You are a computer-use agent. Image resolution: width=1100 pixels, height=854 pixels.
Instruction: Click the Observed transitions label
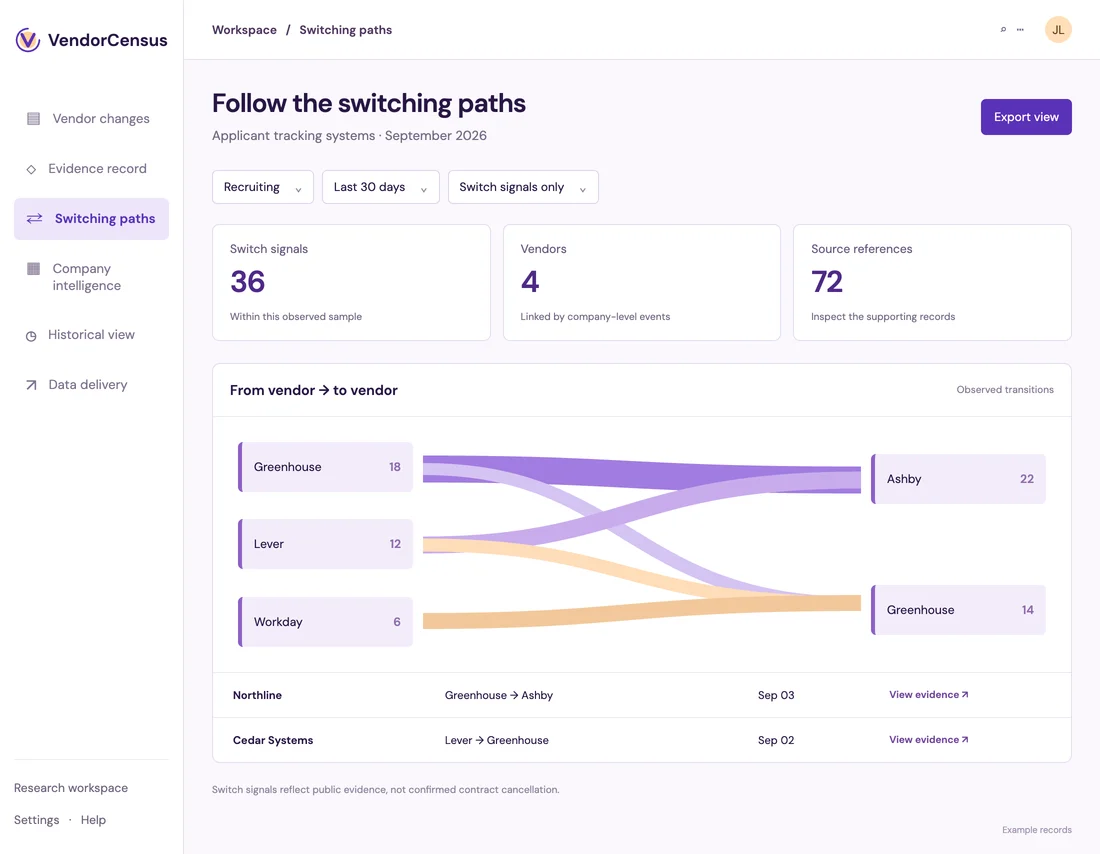click(x=1005, y=389)
